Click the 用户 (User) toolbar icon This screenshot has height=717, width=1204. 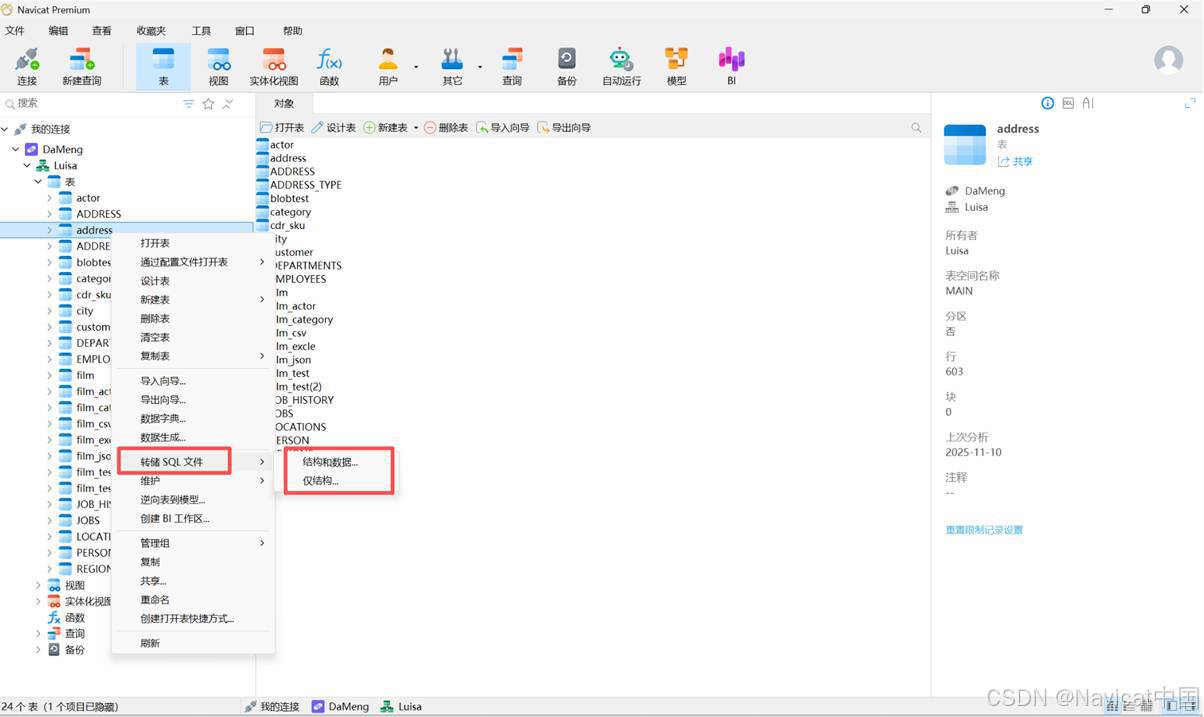pyautogui.click(x=388, y=67)
